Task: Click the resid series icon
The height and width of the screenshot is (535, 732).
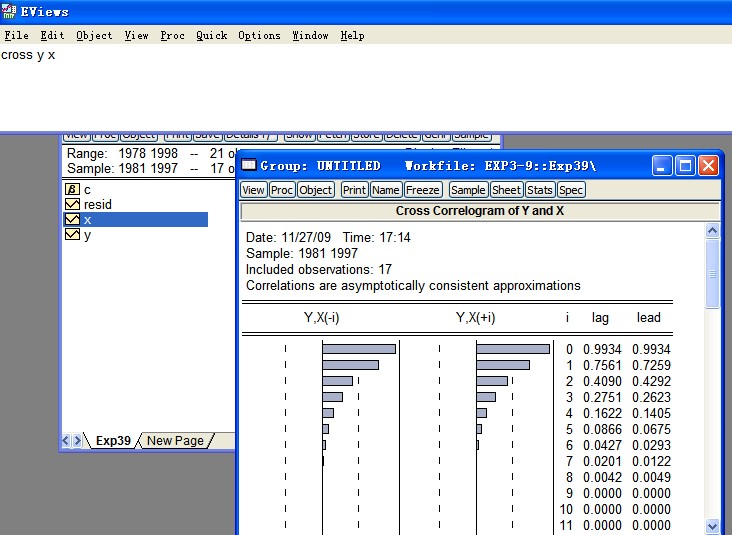Action: coord(72,205)
